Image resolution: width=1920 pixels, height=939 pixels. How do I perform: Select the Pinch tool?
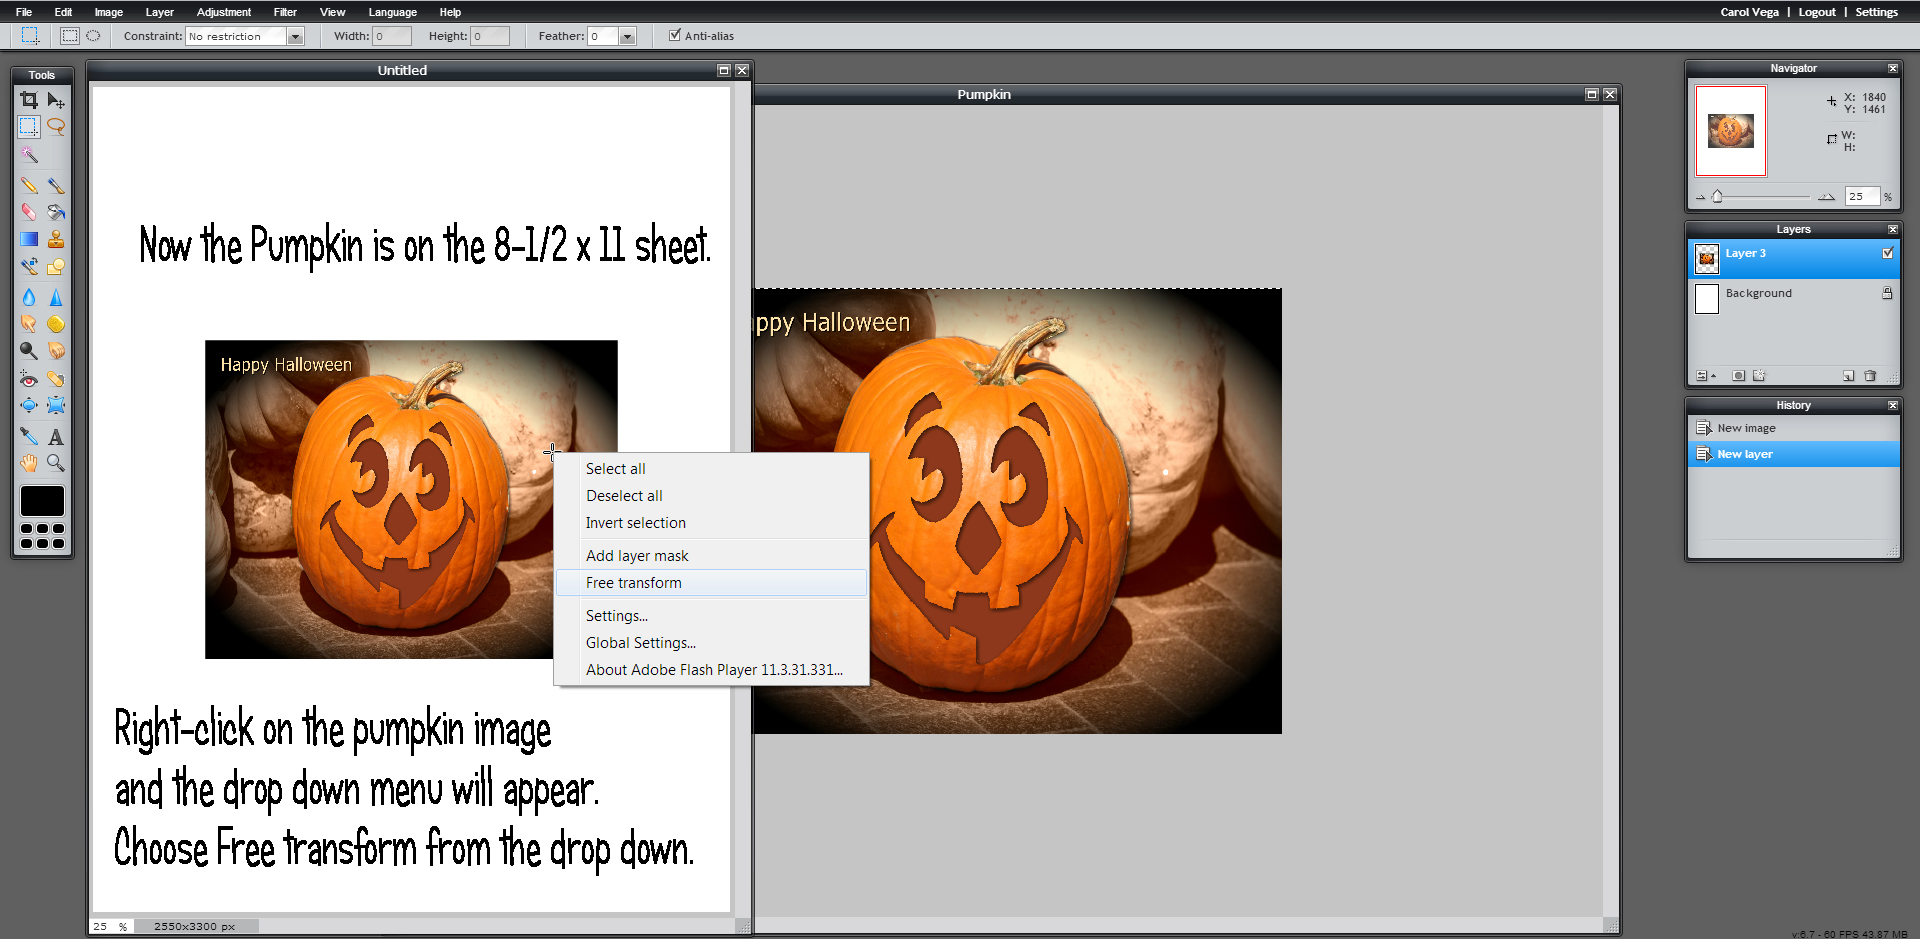pyautogui.click(x=56, y=405)
